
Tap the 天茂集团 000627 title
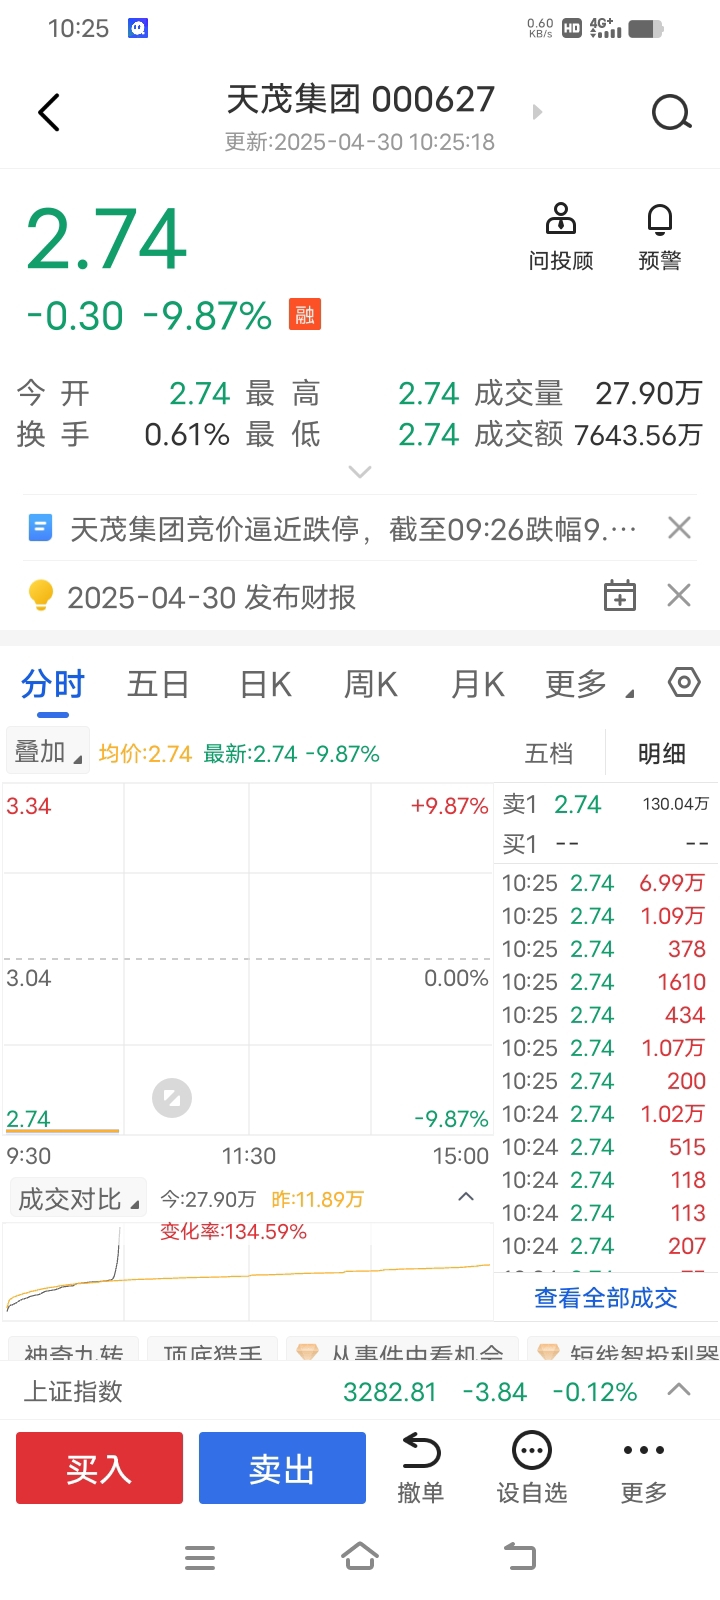(x=361, y=100)
